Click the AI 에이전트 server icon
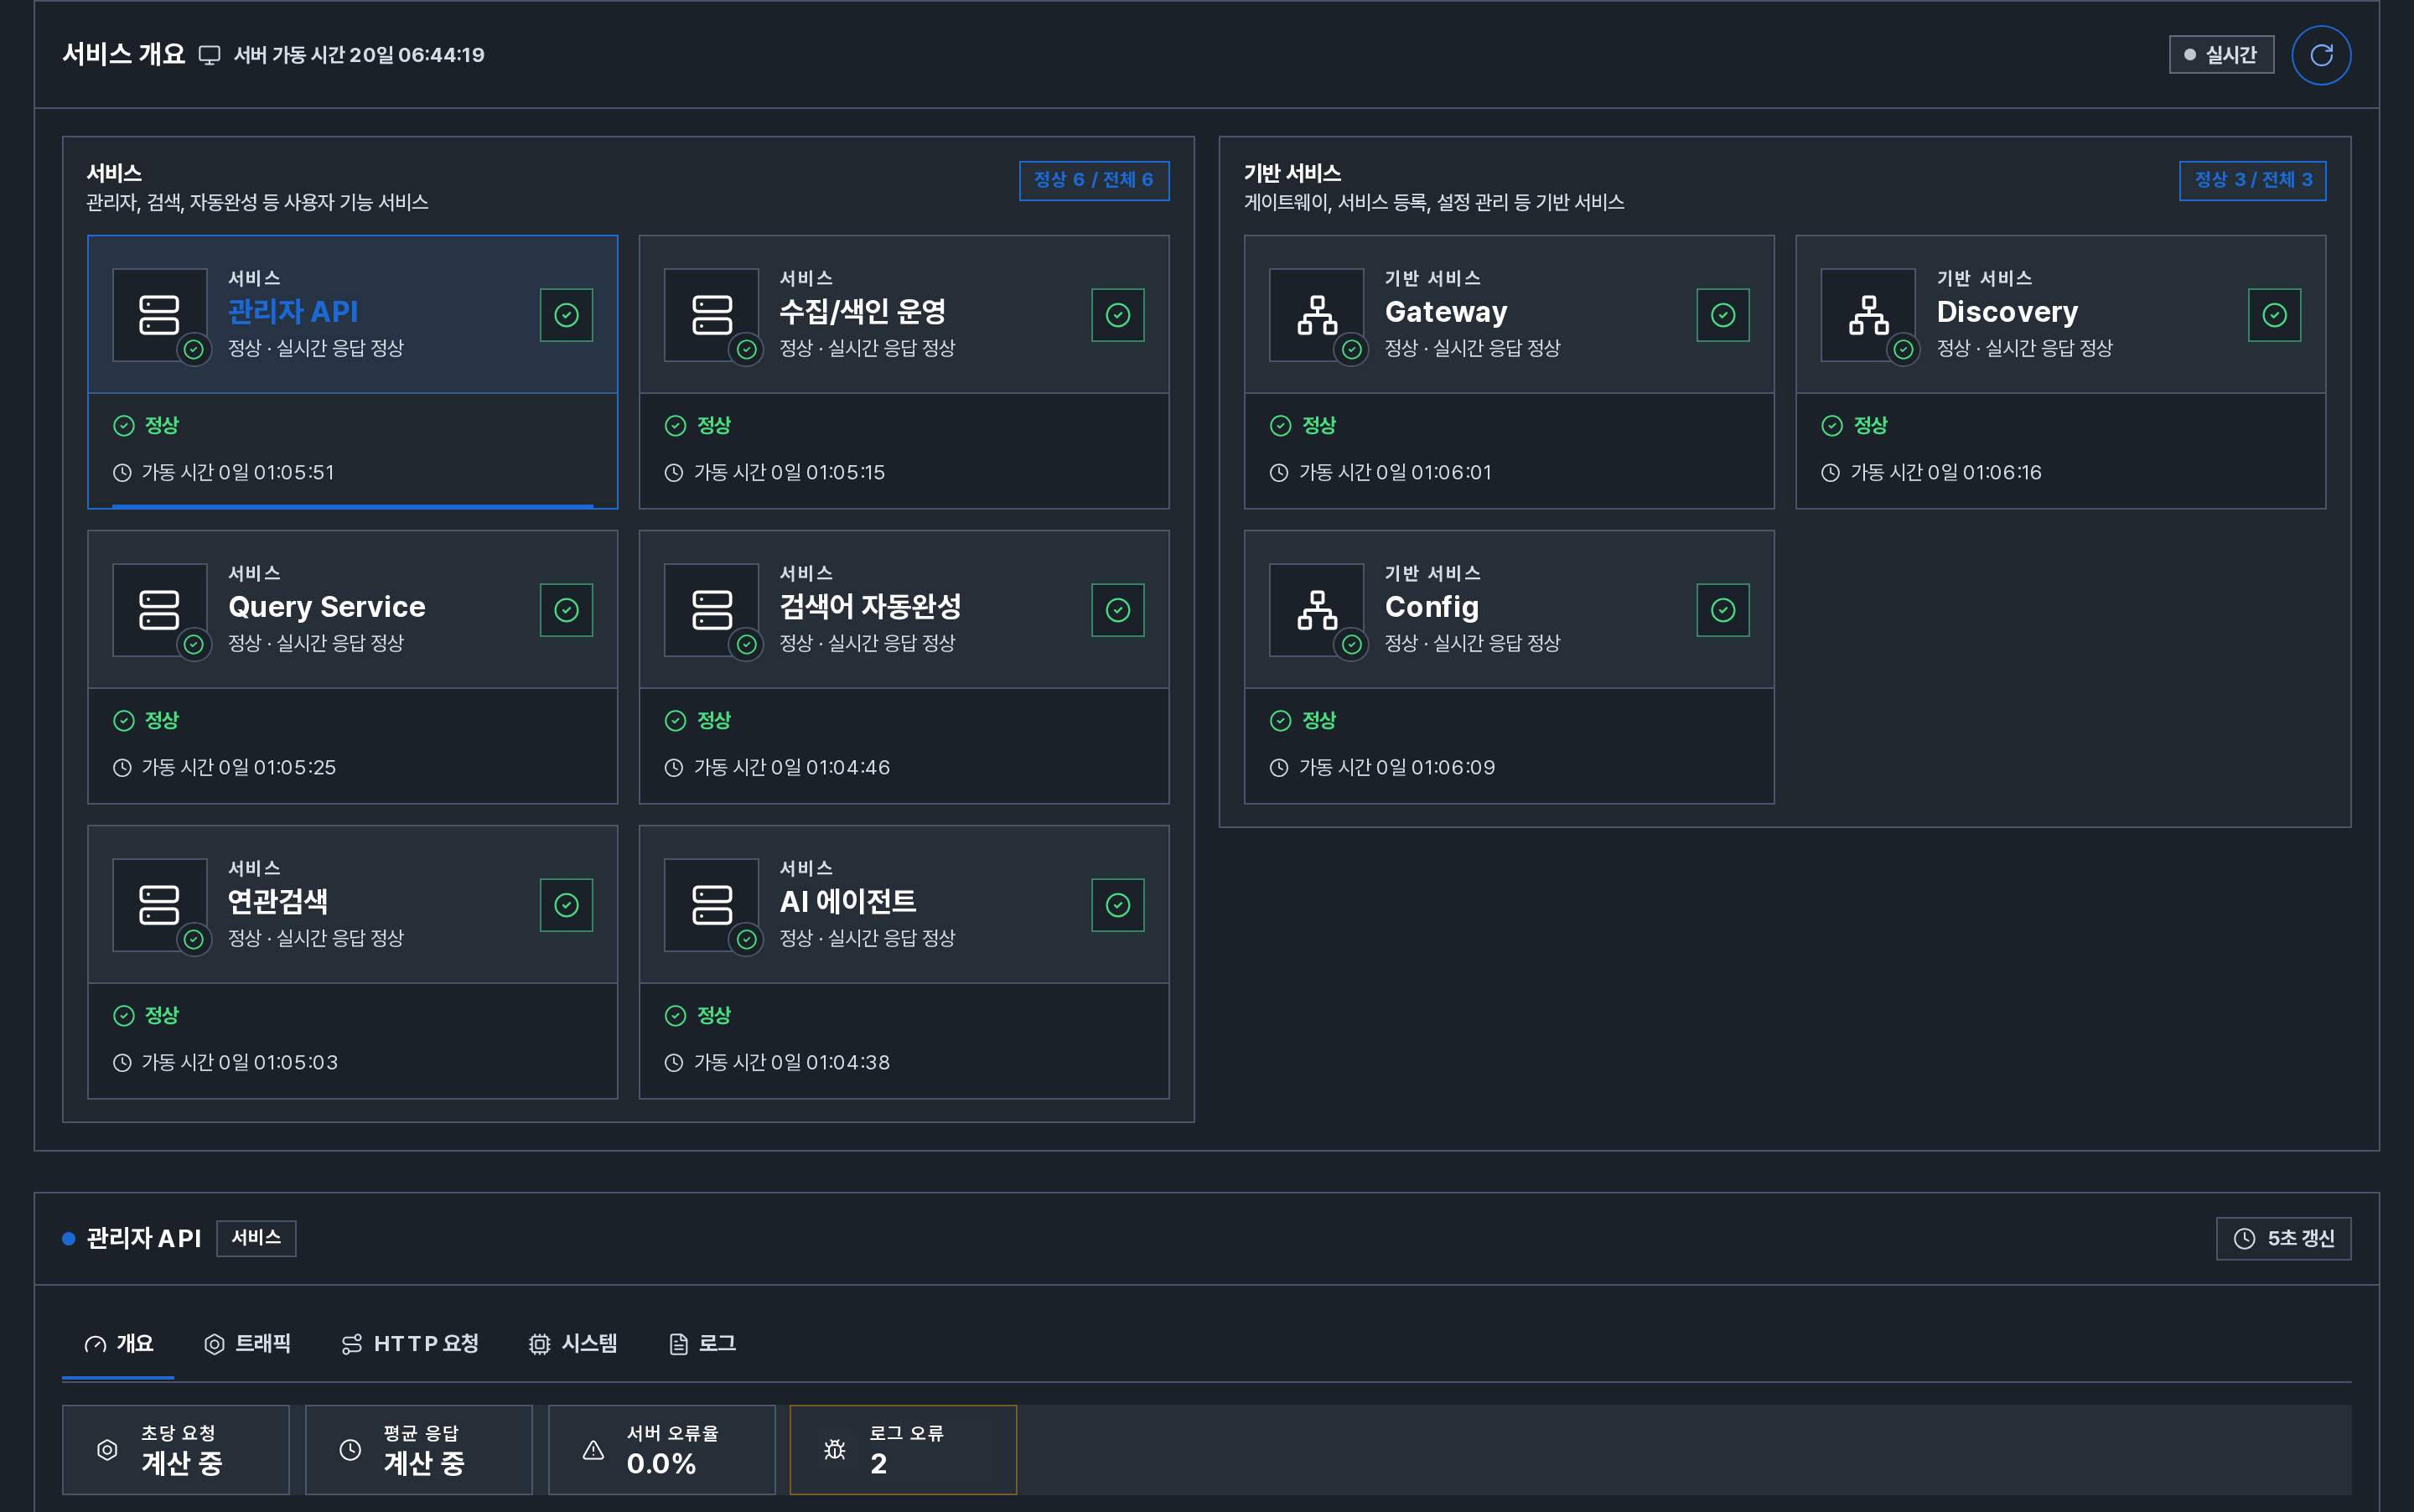This screenshot has height=1512, width=2414. pos(711,905)
